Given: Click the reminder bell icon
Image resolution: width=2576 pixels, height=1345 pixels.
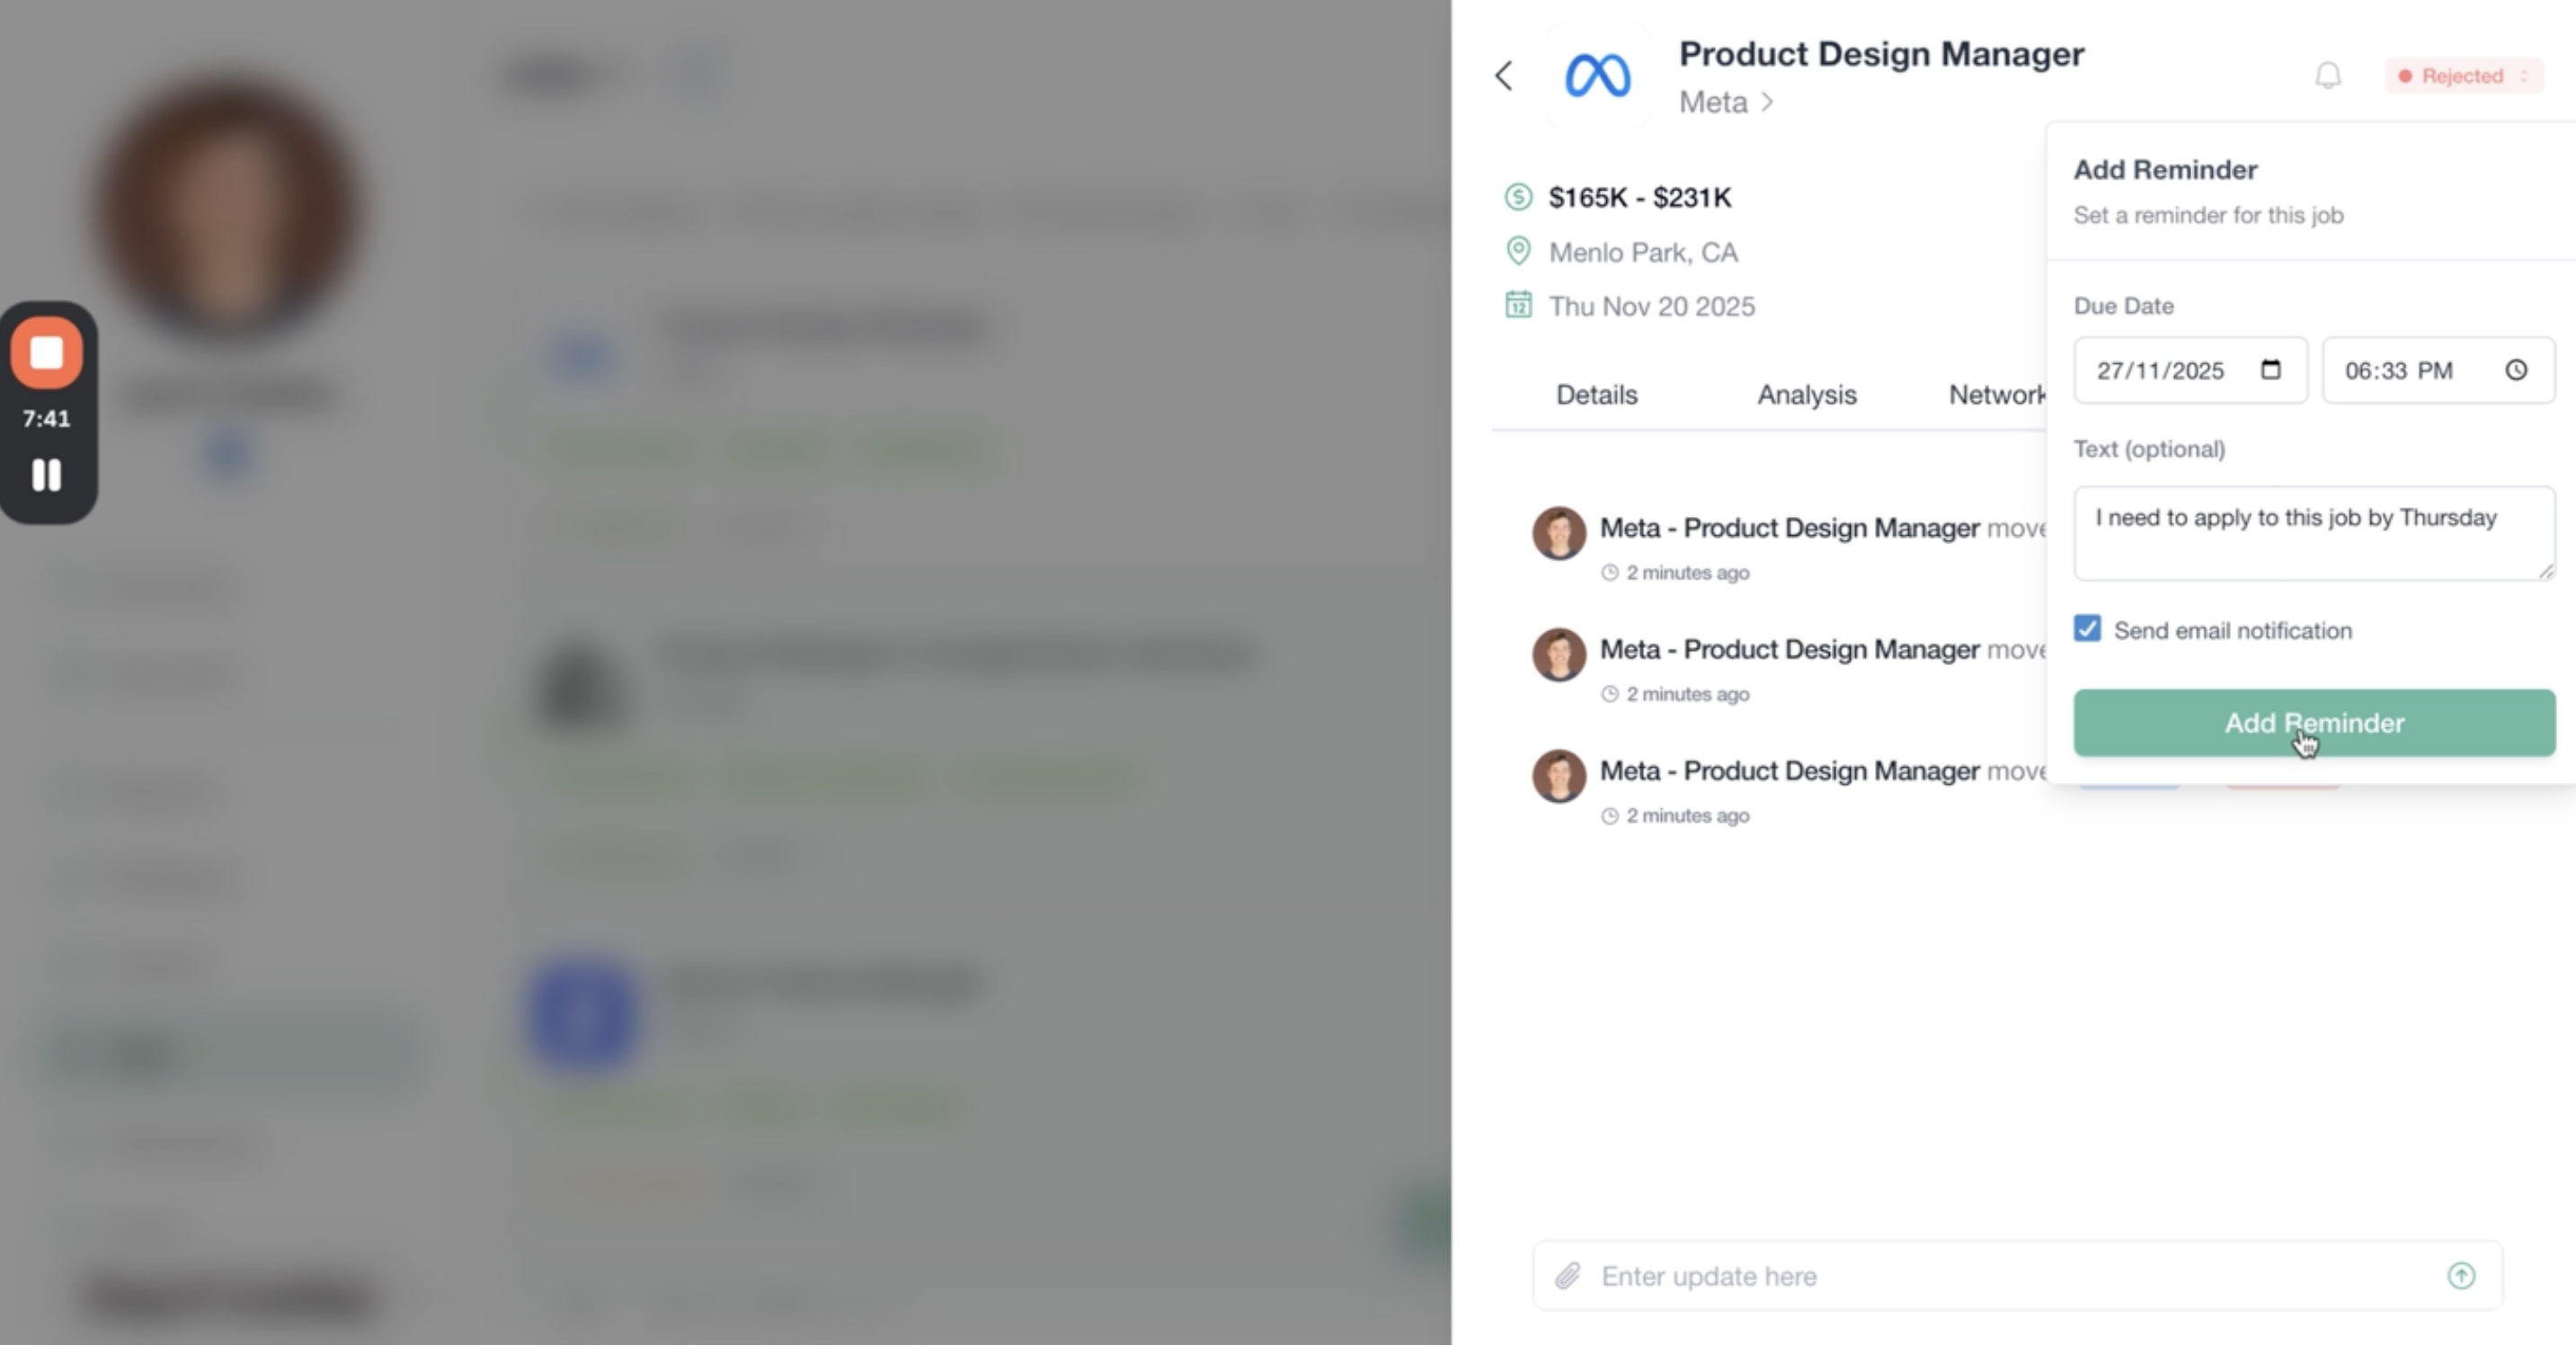Looking at the screenshot, I should pos(2328,76).
